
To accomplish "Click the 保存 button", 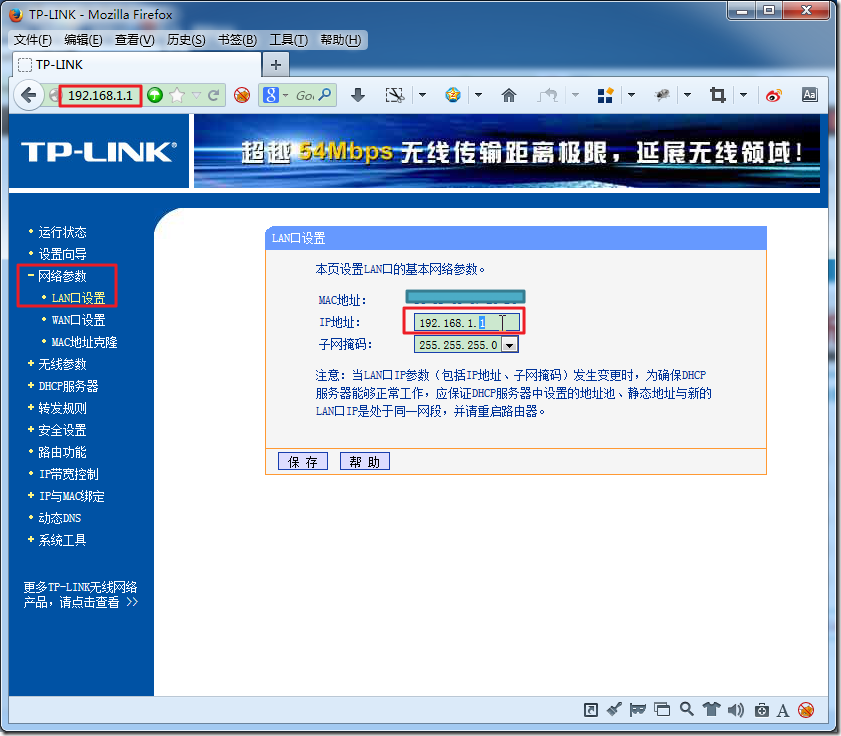I will tap(303, 461).
